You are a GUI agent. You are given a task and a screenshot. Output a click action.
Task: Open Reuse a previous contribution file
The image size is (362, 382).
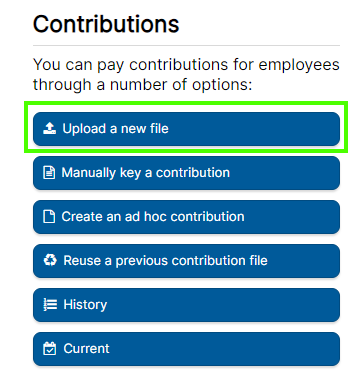click(186, 261)
